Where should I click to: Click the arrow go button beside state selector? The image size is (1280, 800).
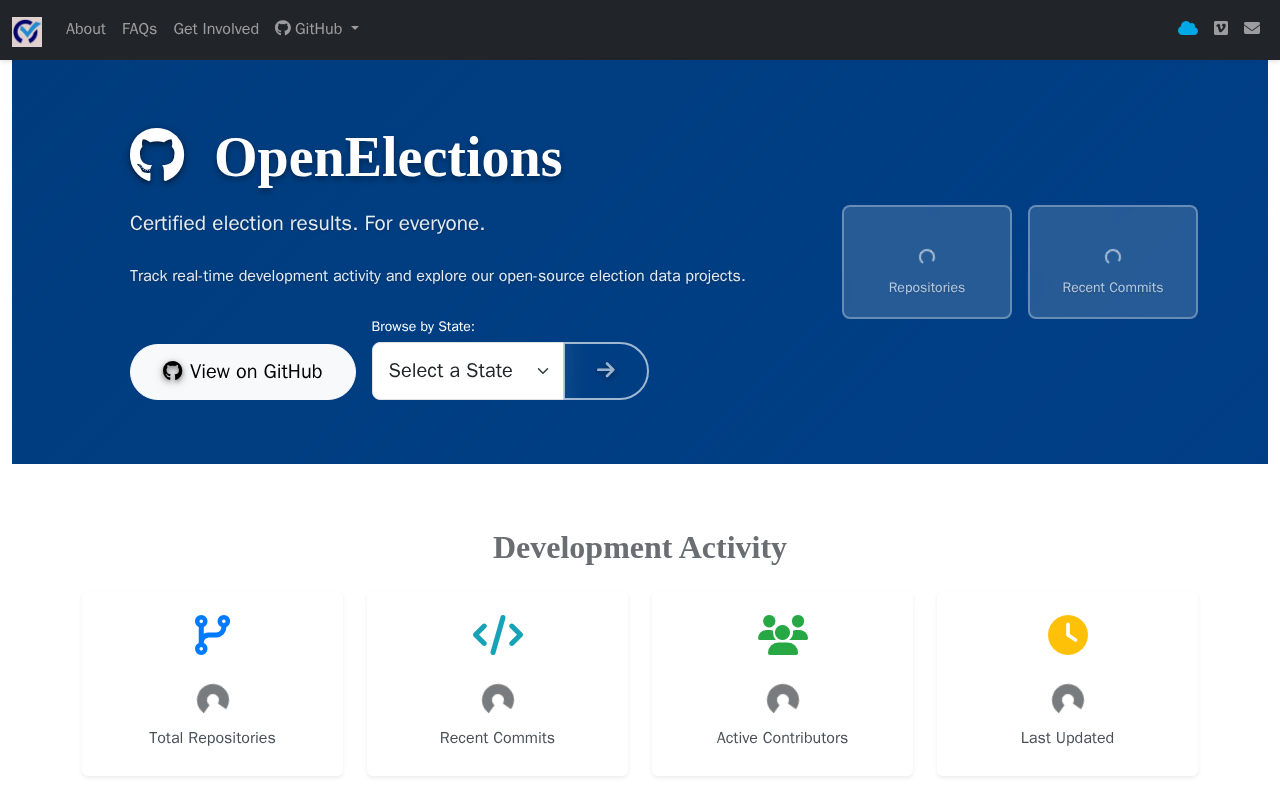(x=606, y=371)
